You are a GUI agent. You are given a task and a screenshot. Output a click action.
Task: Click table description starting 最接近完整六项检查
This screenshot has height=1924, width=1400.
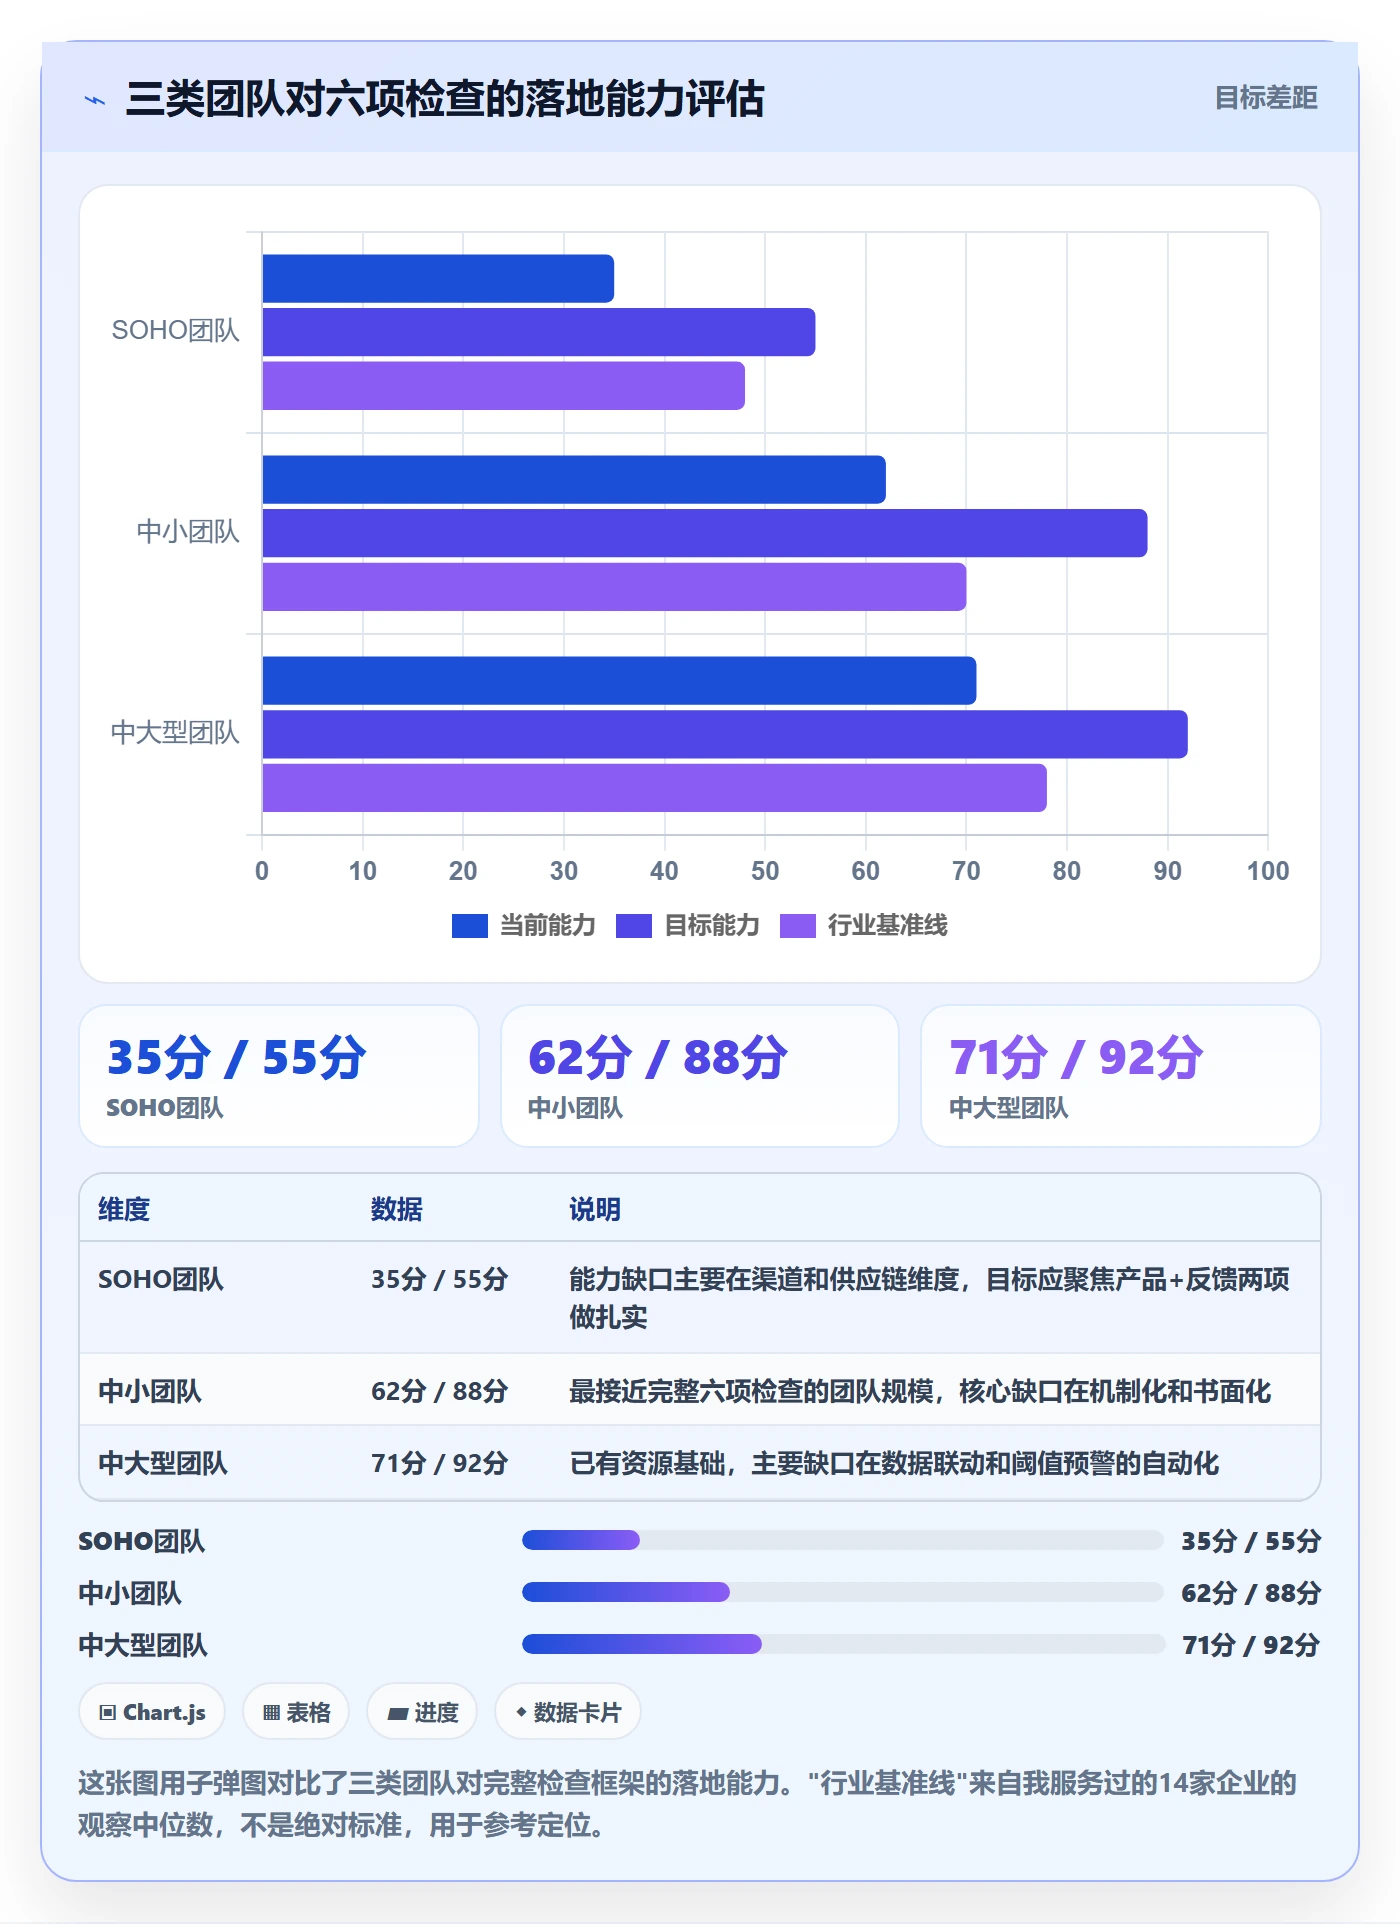tap(920, 1391)
